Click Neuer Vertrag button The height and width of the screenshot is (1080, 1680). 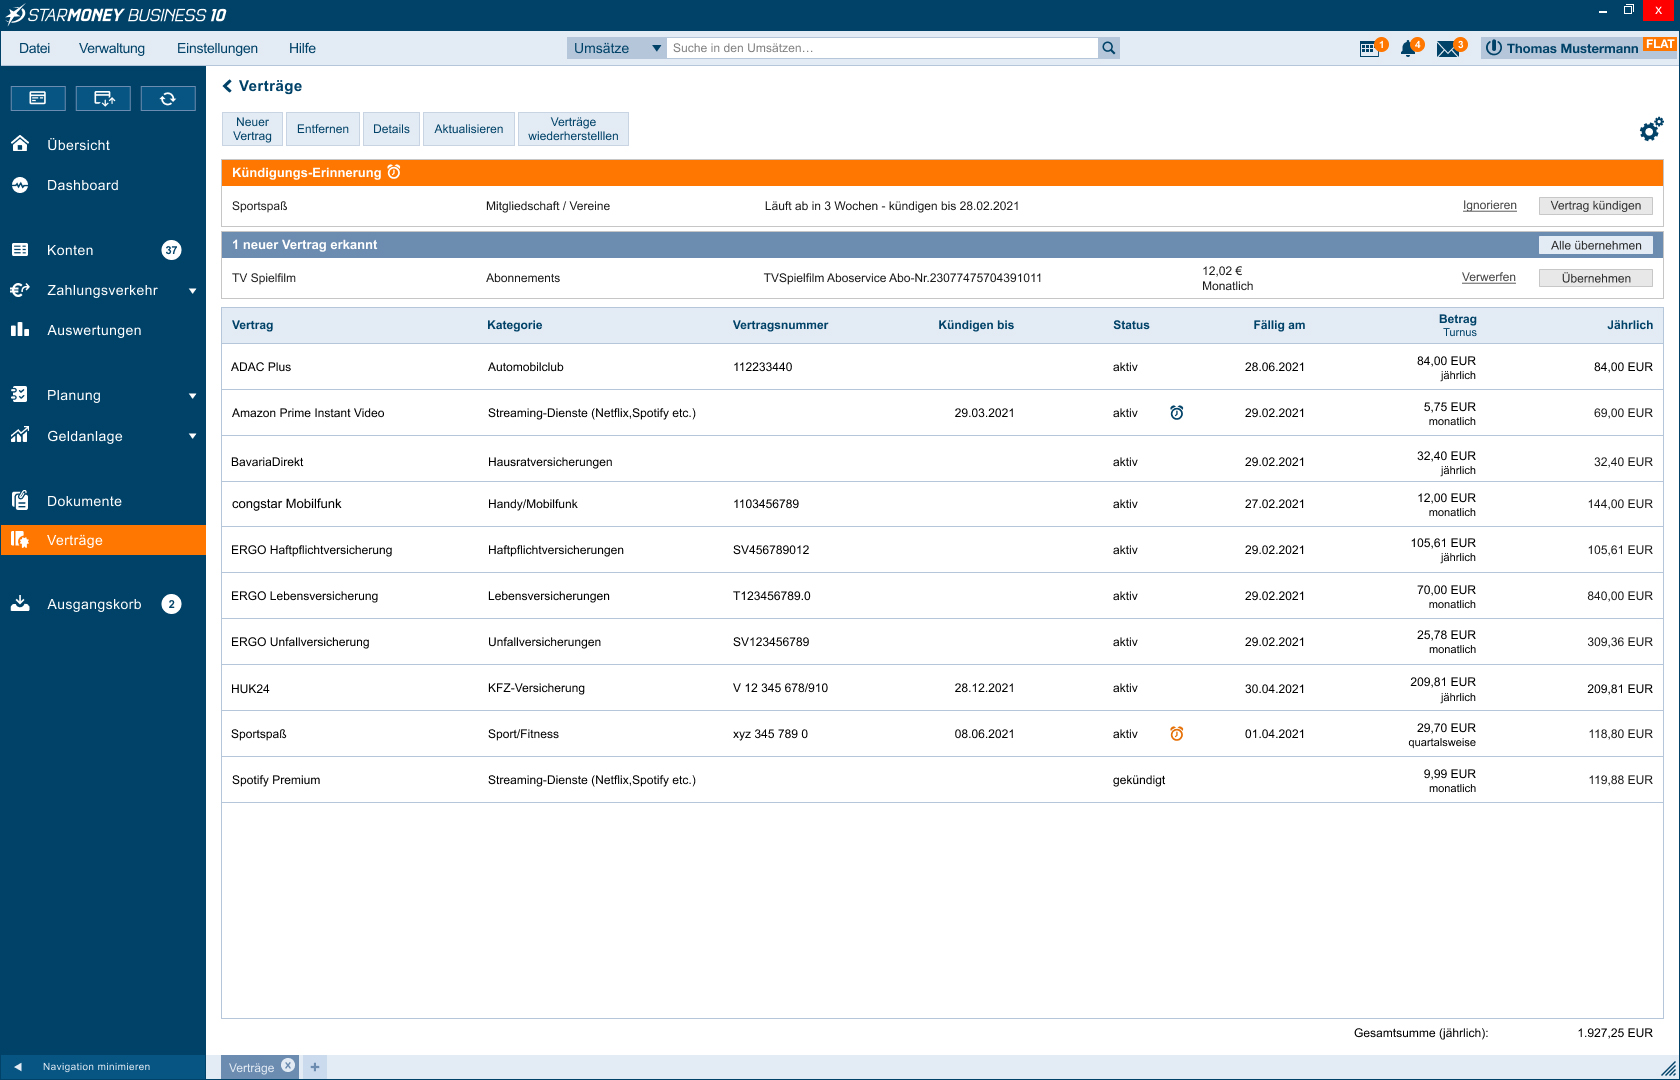click(252, 129)
